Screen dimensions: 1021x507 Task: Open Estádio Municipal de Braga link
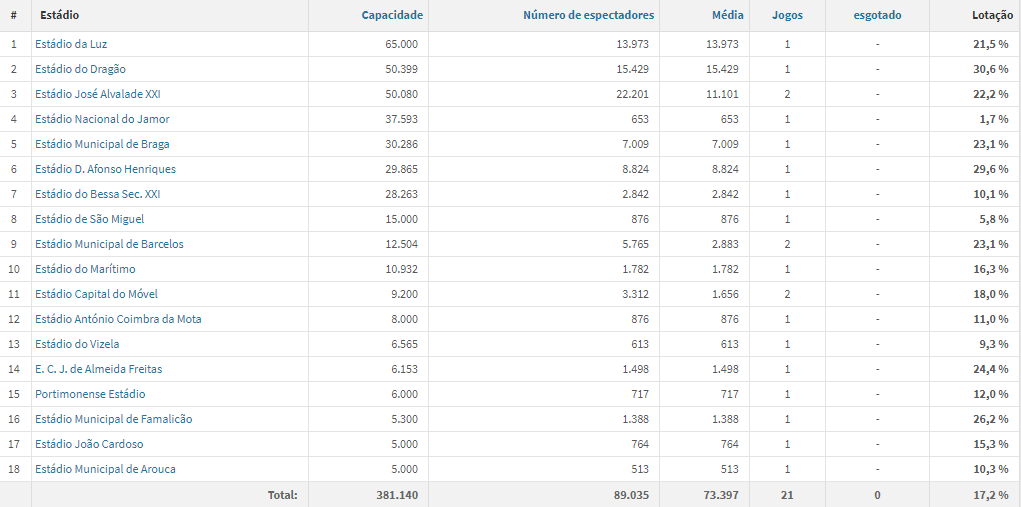click(102, 144)
